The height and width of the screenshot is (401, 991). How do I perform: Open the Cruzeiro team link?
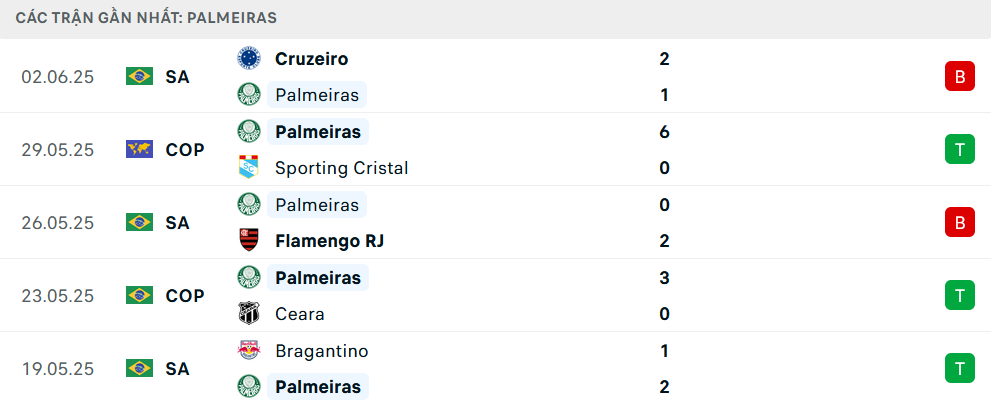[311, 59]
